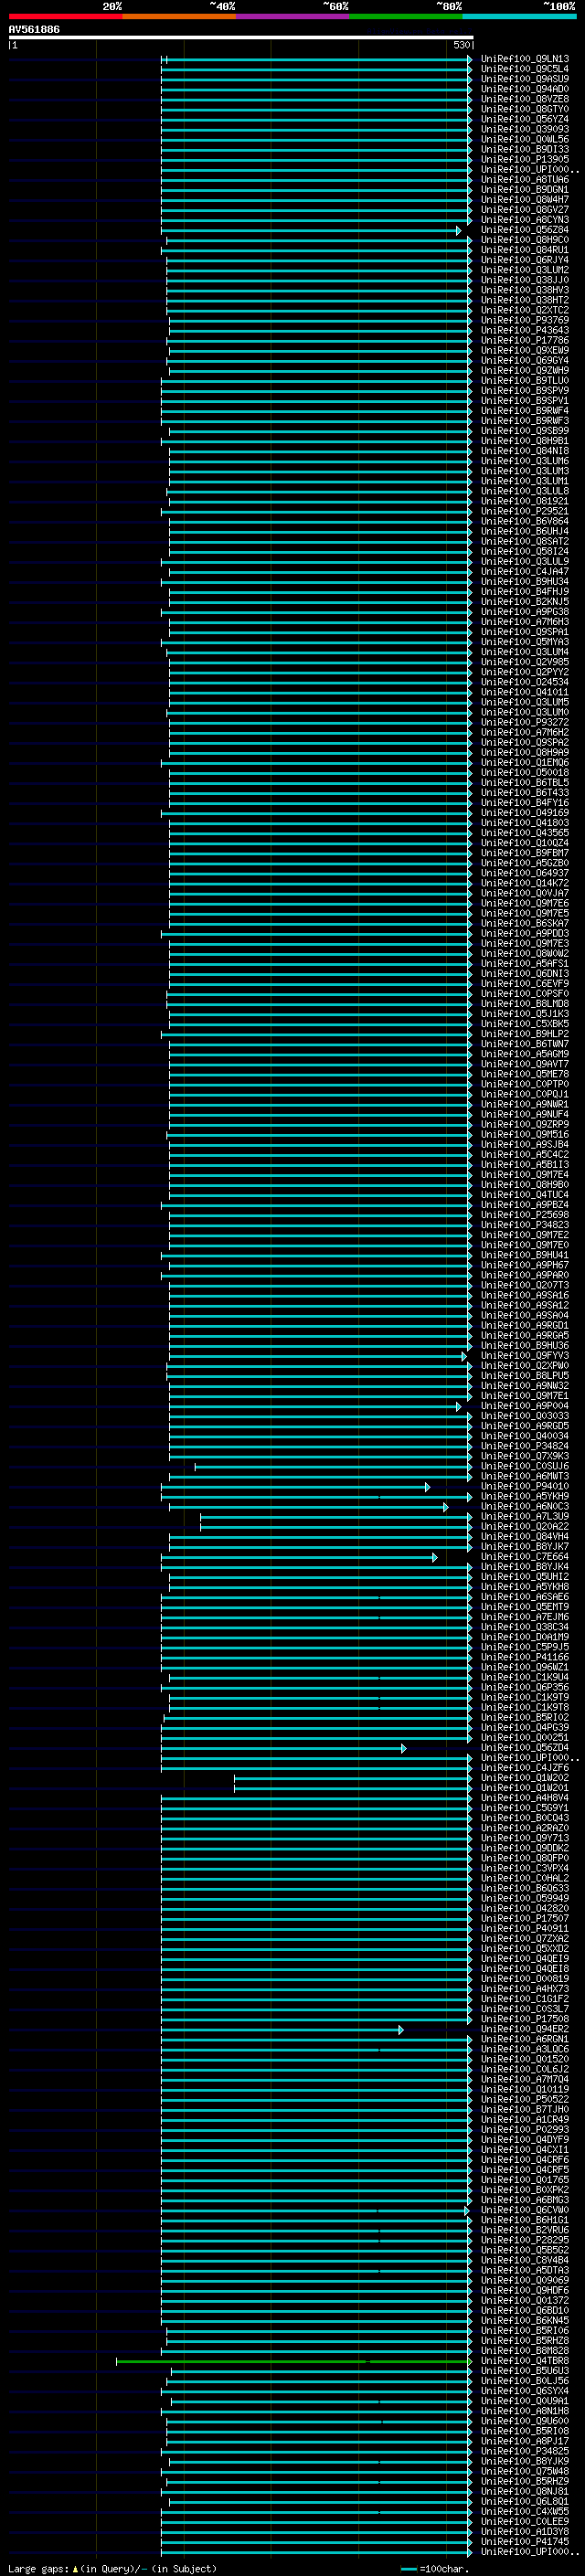Open the UniRef100_Q8VZE8 hit label
Screen dimensions: 585x2576
coord(525,100)
